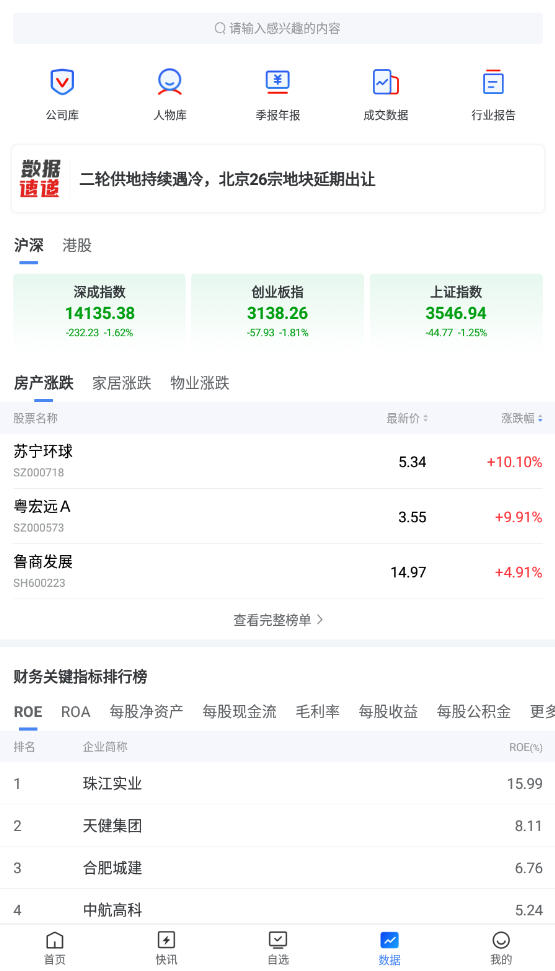Select the 家居涨跌 tab

[121, 383]
